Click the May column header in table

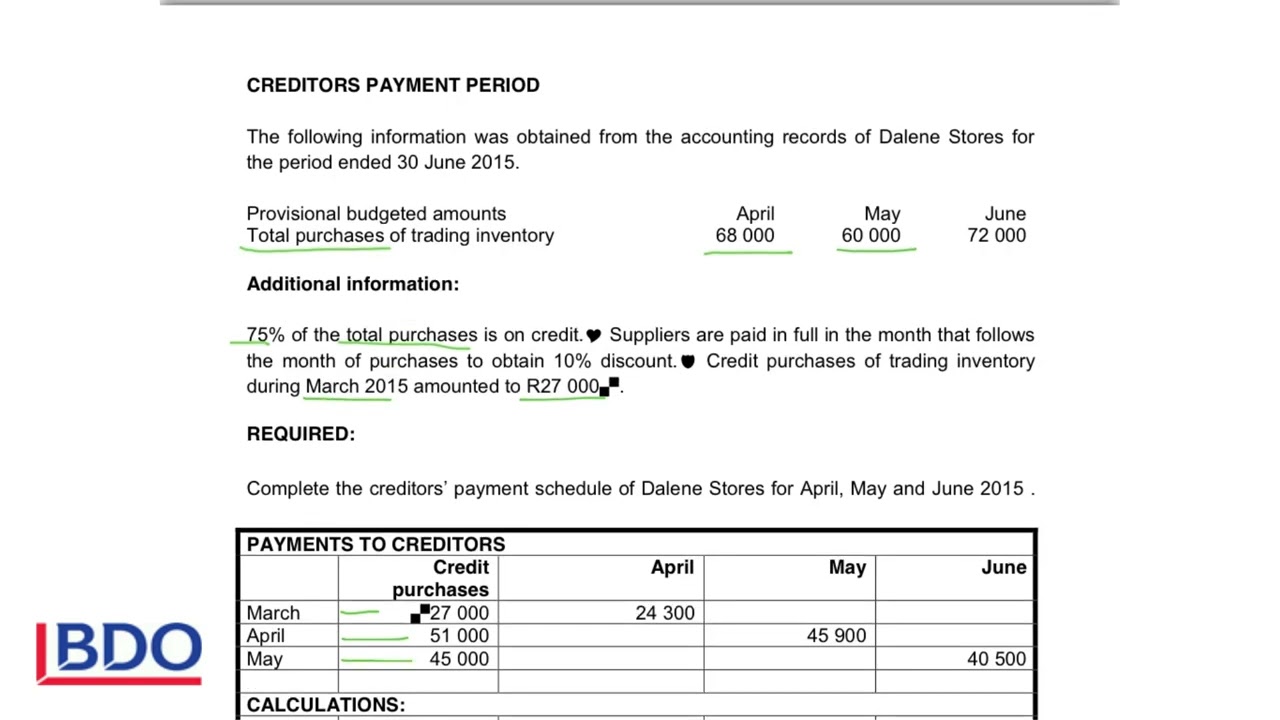click(x=847, y=567)
